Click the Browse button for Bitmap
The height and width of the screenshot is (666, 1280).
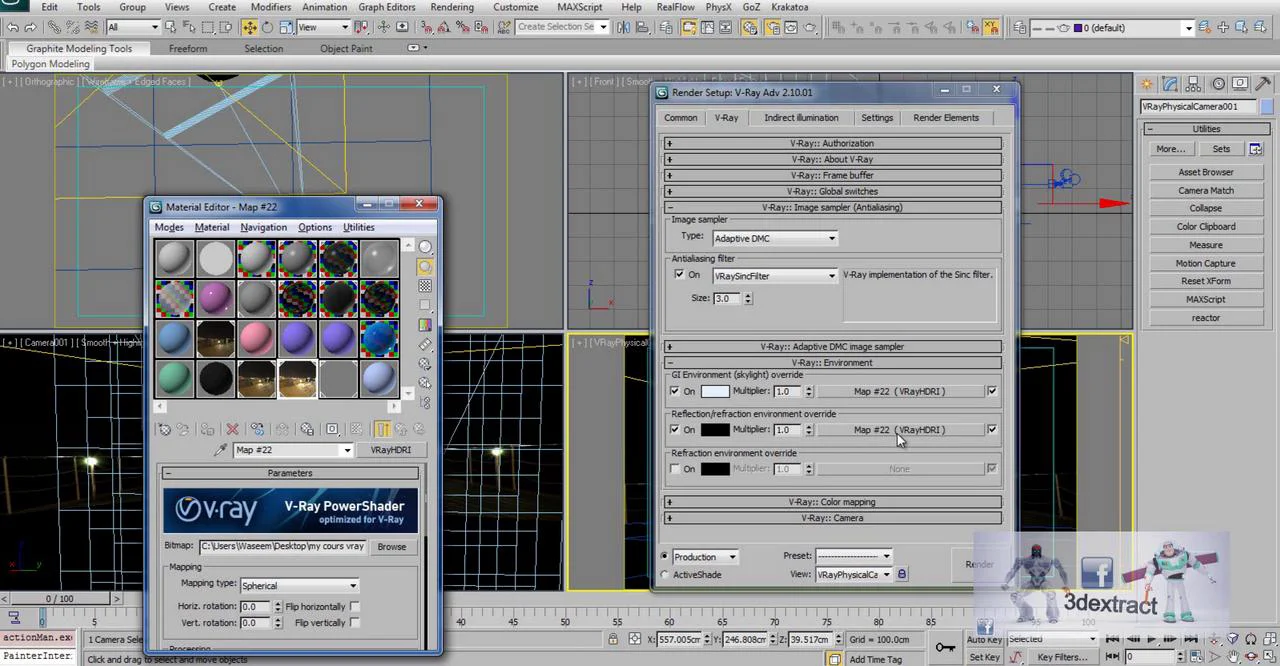(392, 546)
